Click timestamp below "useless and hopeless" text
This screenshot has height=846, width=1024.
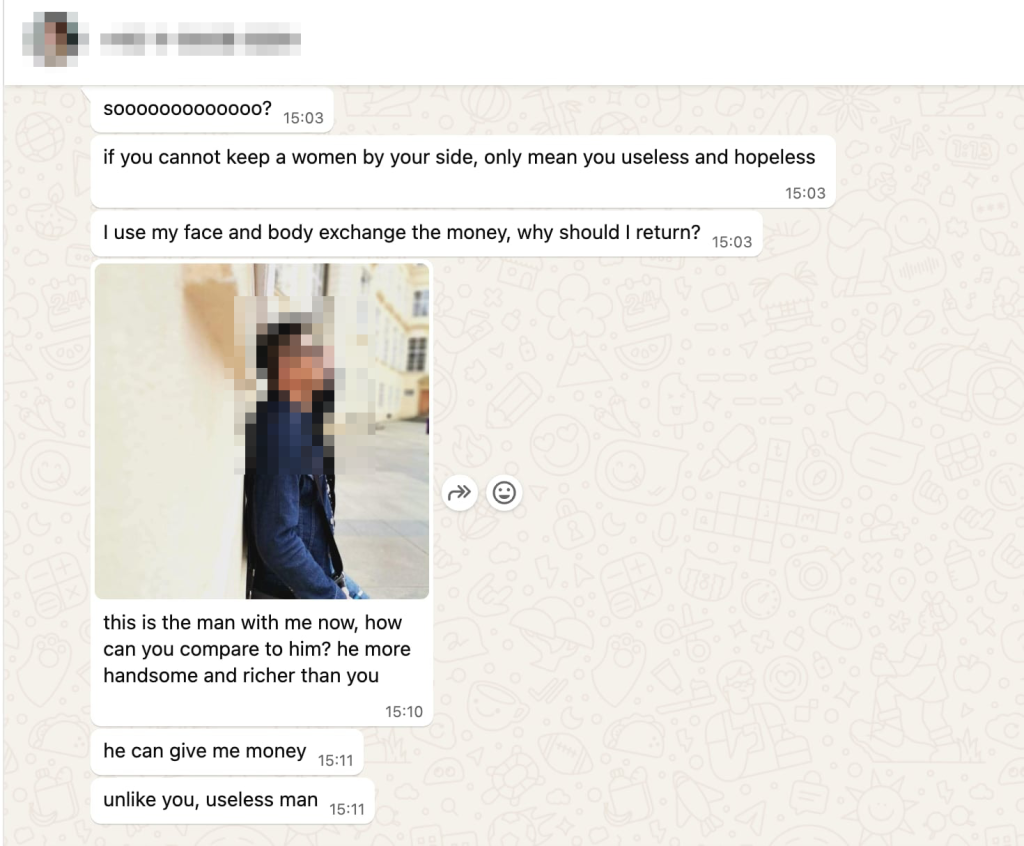click(805, 193)
